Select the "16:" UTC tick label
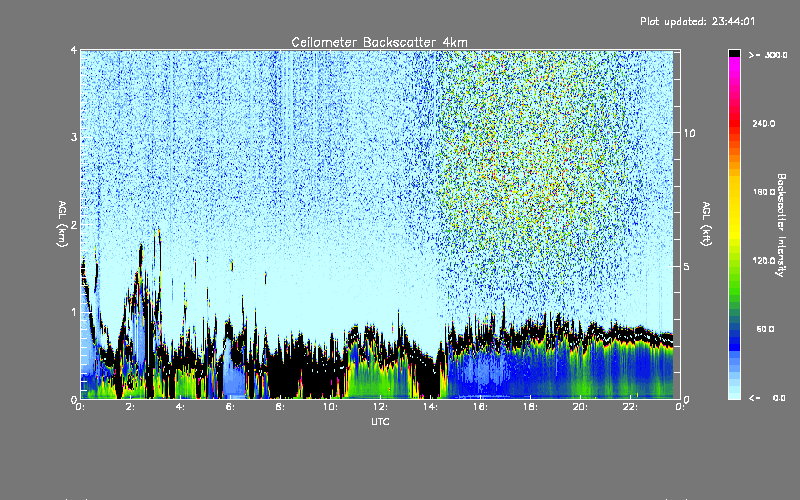 480,407
